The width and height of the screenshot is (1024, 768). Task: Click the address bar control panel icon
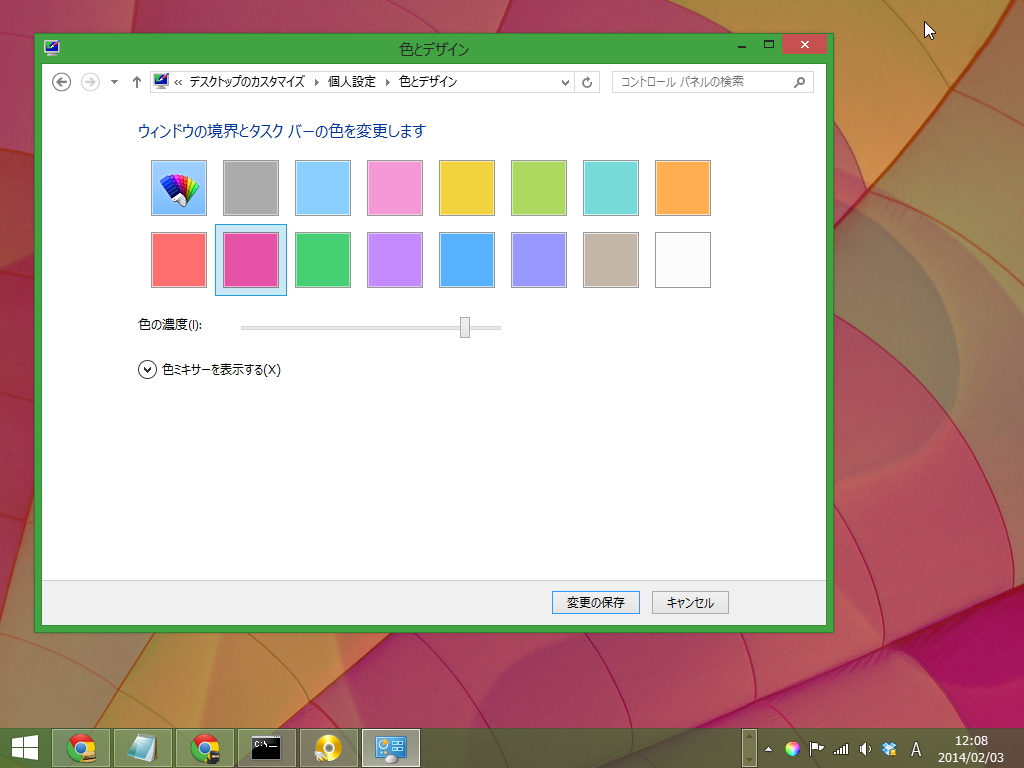click(x=161, y=81)
